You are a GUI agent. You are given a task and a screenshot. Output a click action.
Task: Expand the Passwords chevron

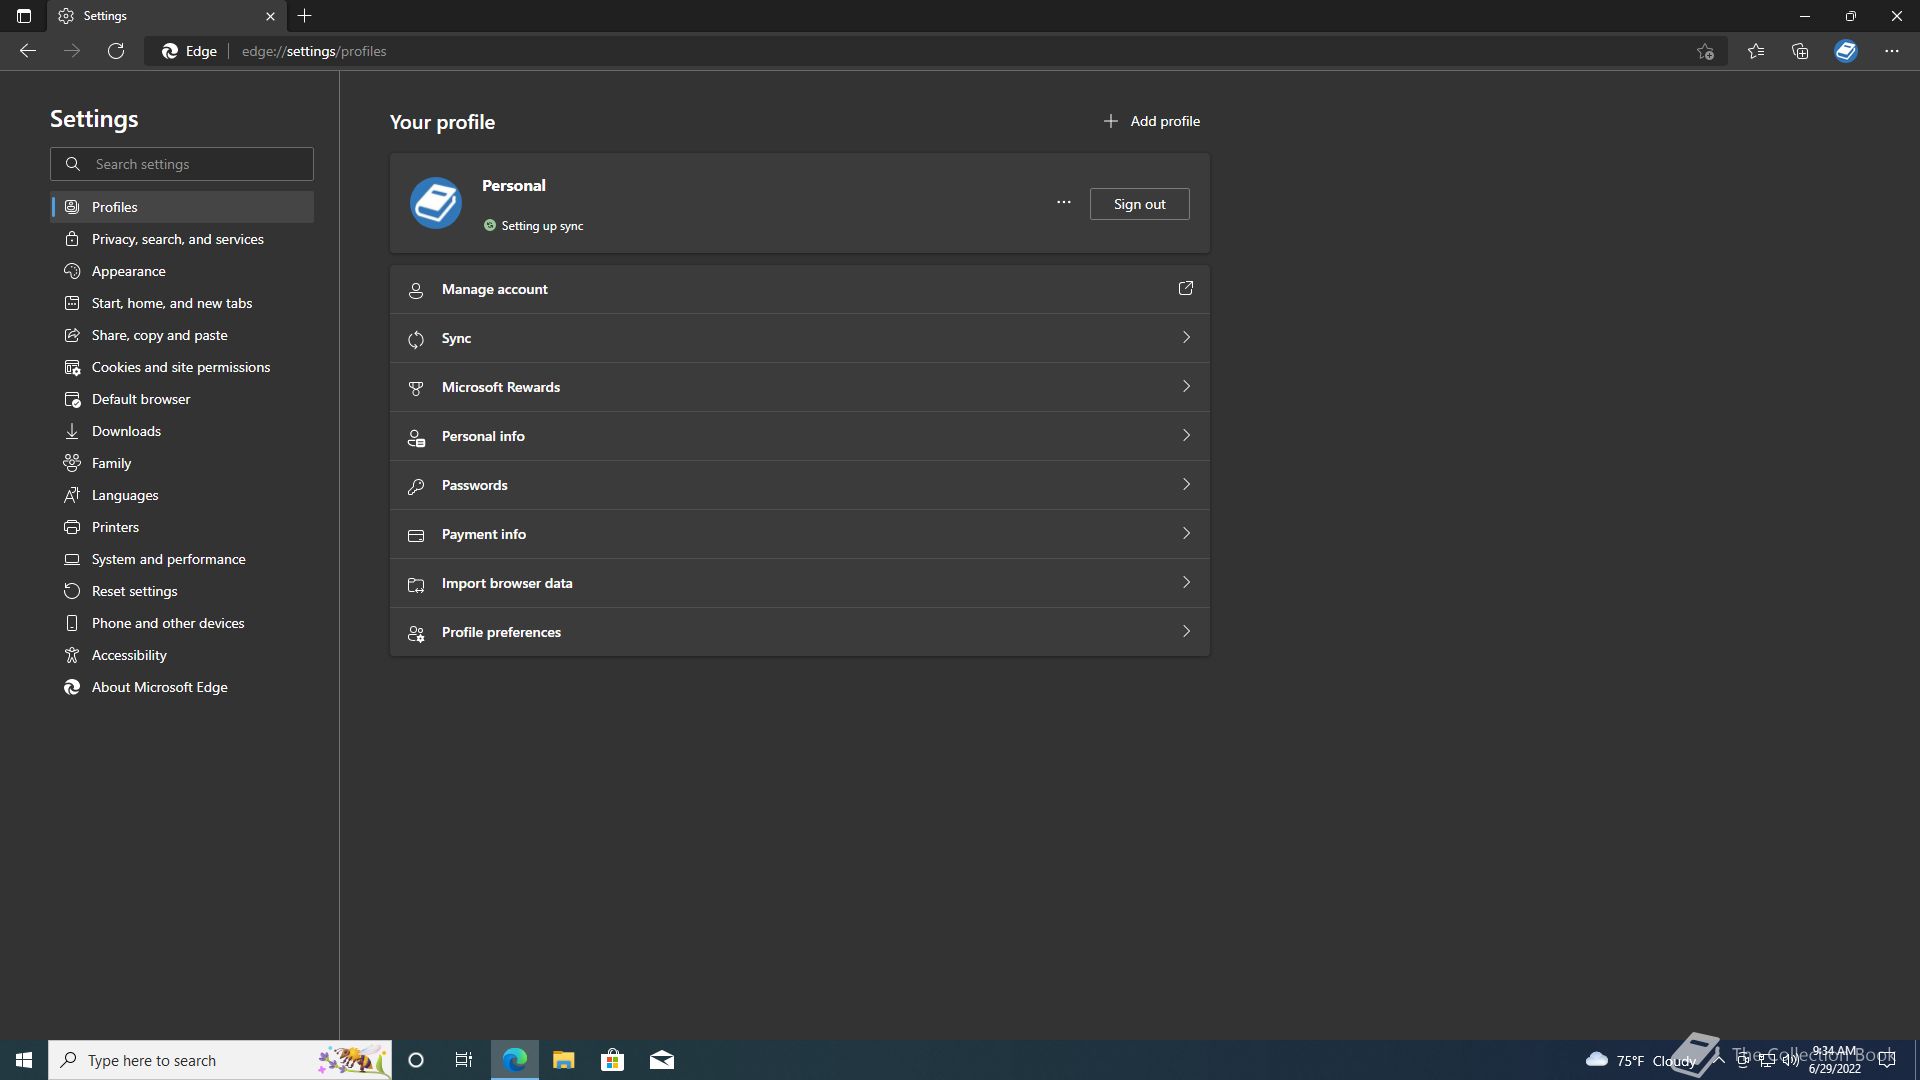[1186, 484]
